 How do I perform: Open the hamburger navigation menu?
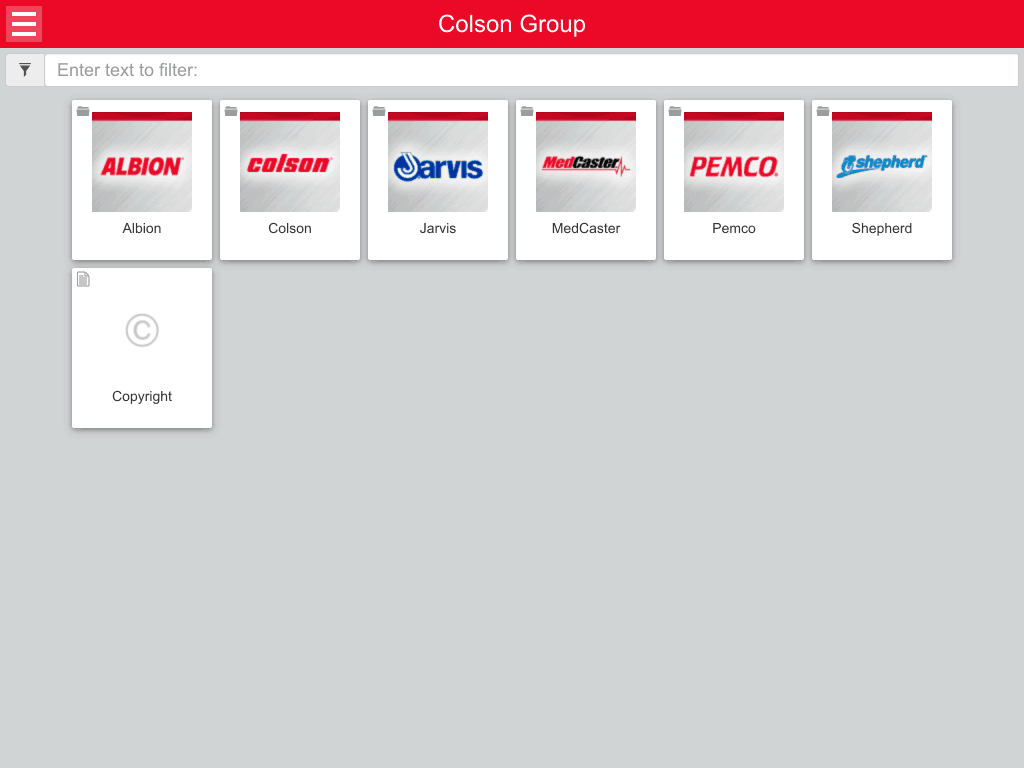coord(24,24)
